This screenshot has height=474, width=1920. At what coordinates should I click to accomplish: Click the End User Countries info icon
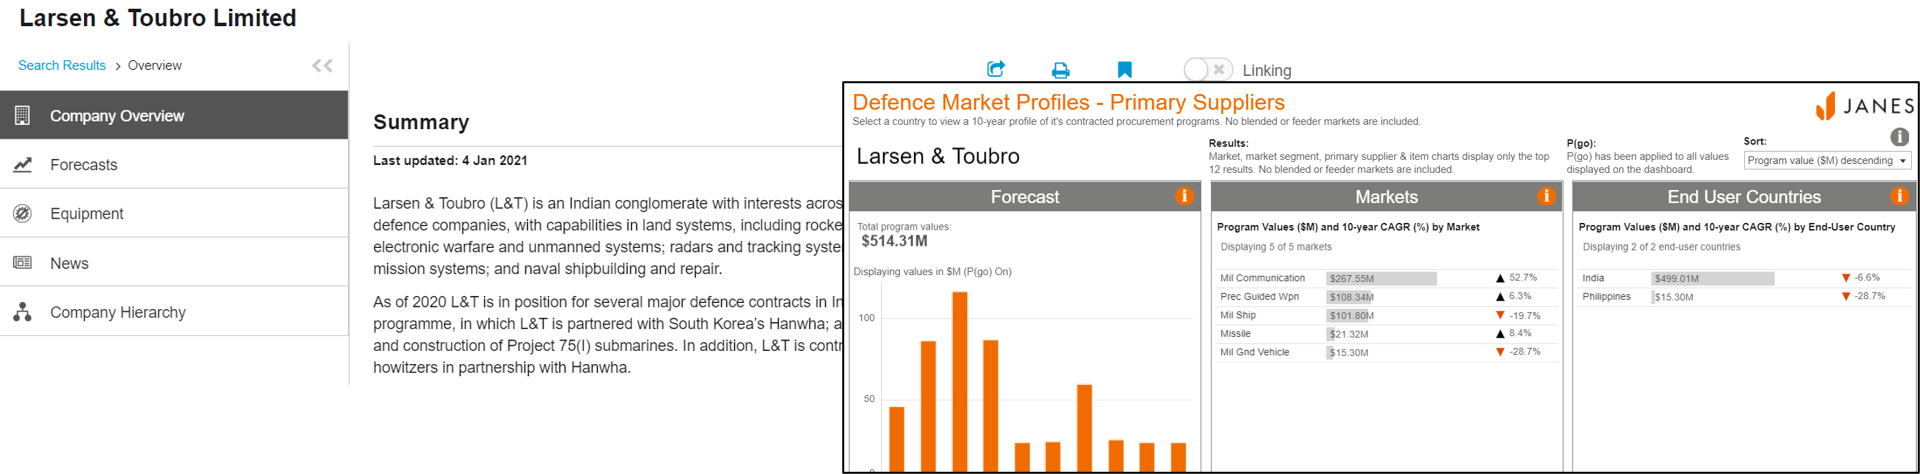pos(1899,196)
